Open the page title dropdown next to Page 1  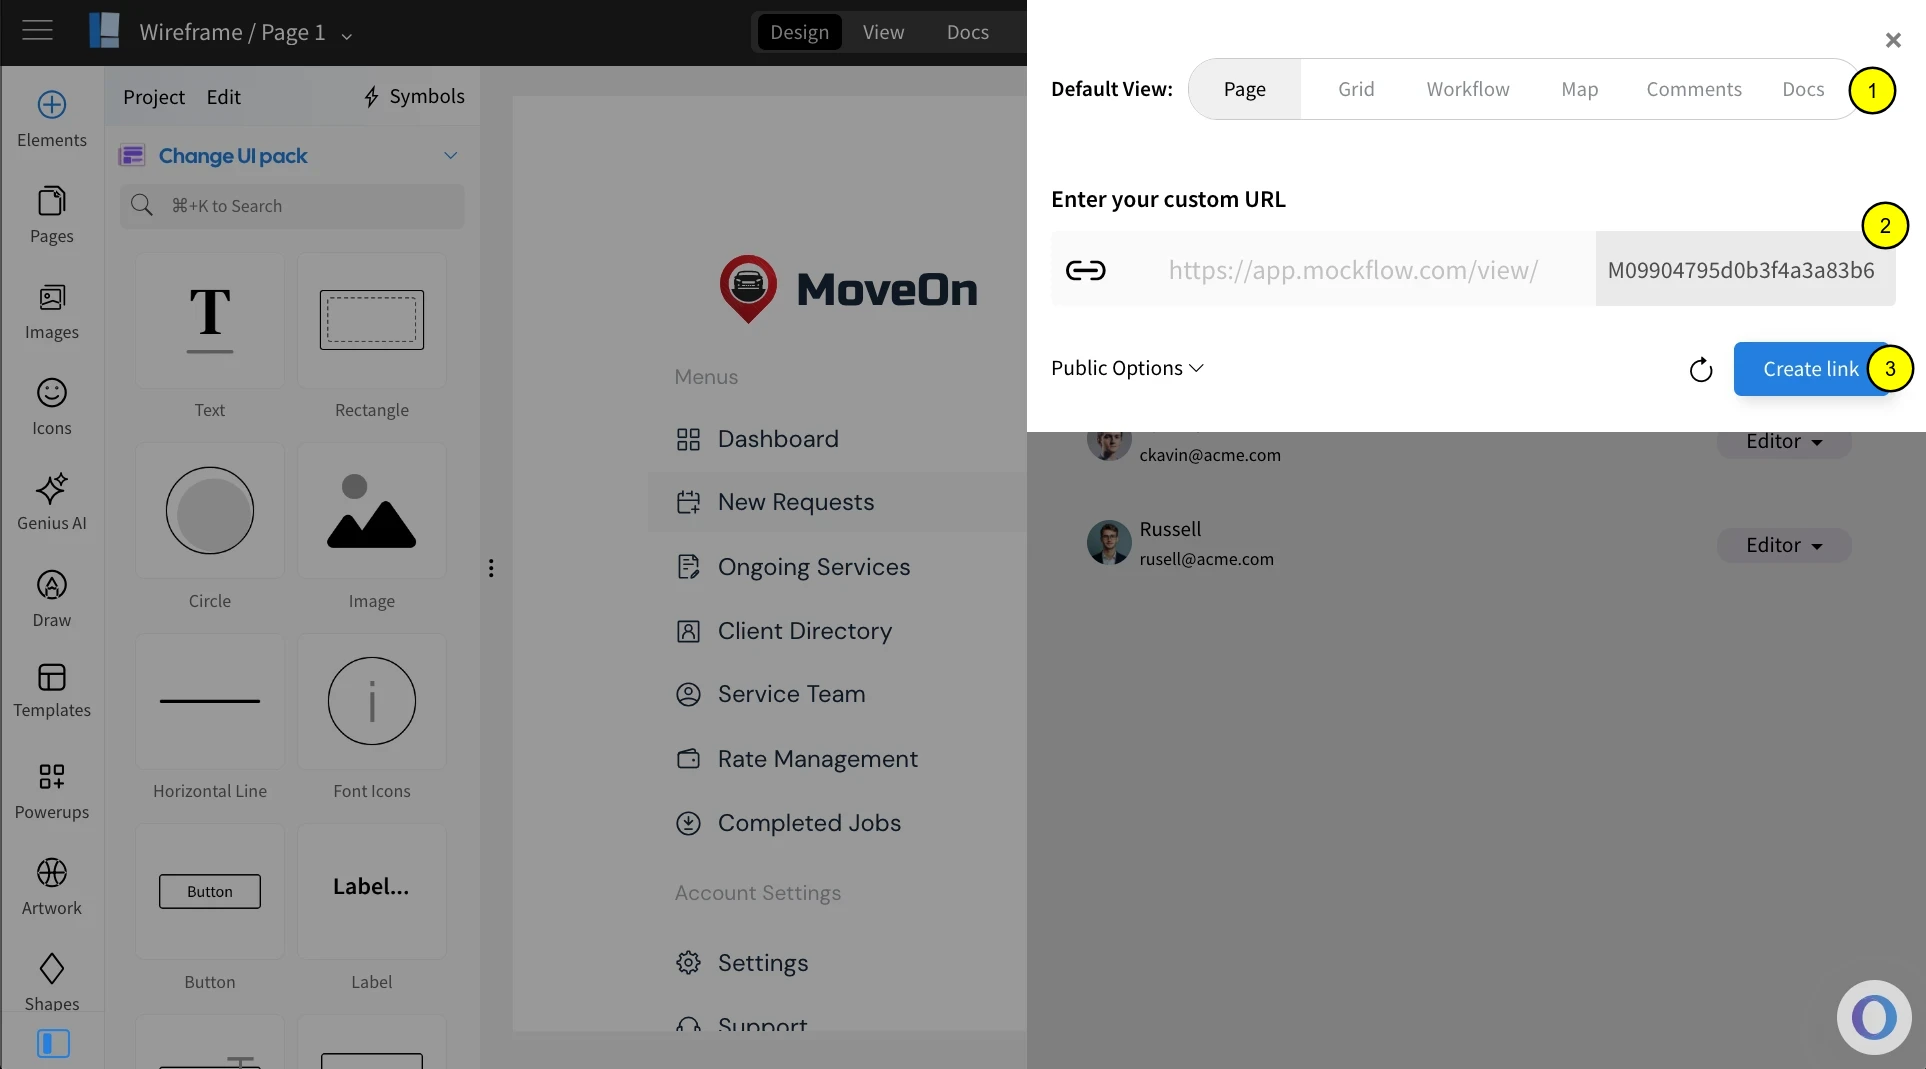[x=347, y=36]
